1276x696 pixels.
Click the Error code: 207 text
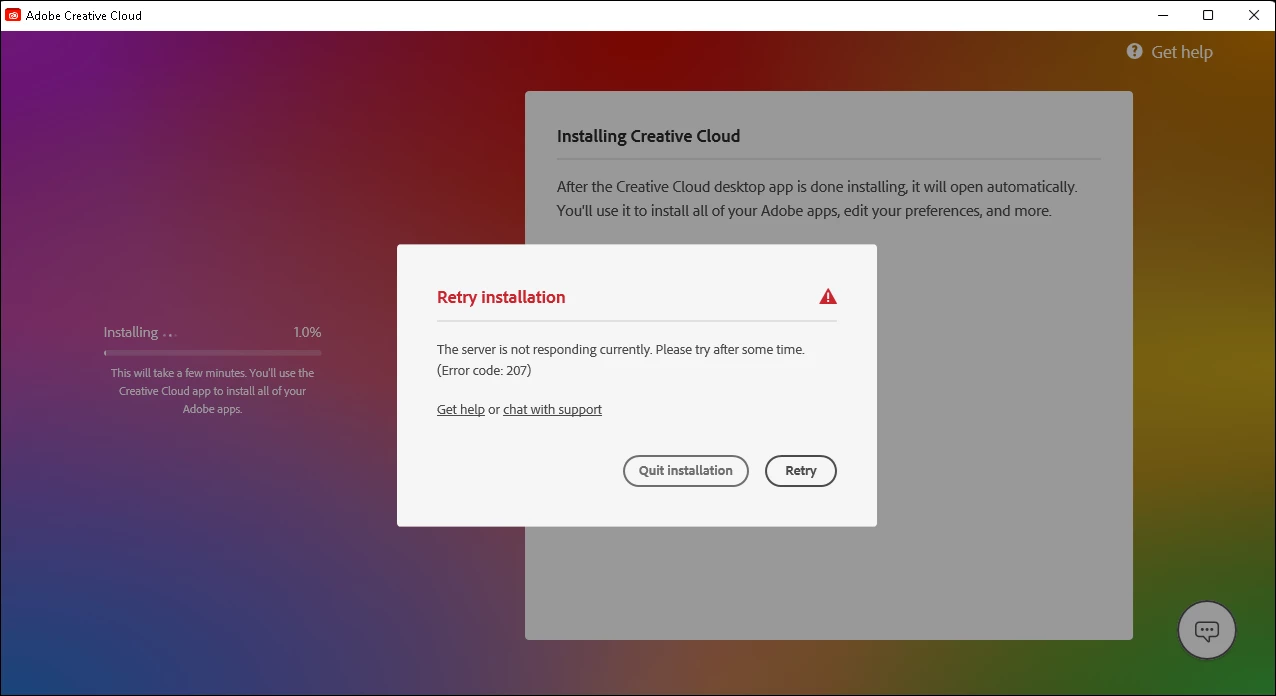[x=484, y=370]
